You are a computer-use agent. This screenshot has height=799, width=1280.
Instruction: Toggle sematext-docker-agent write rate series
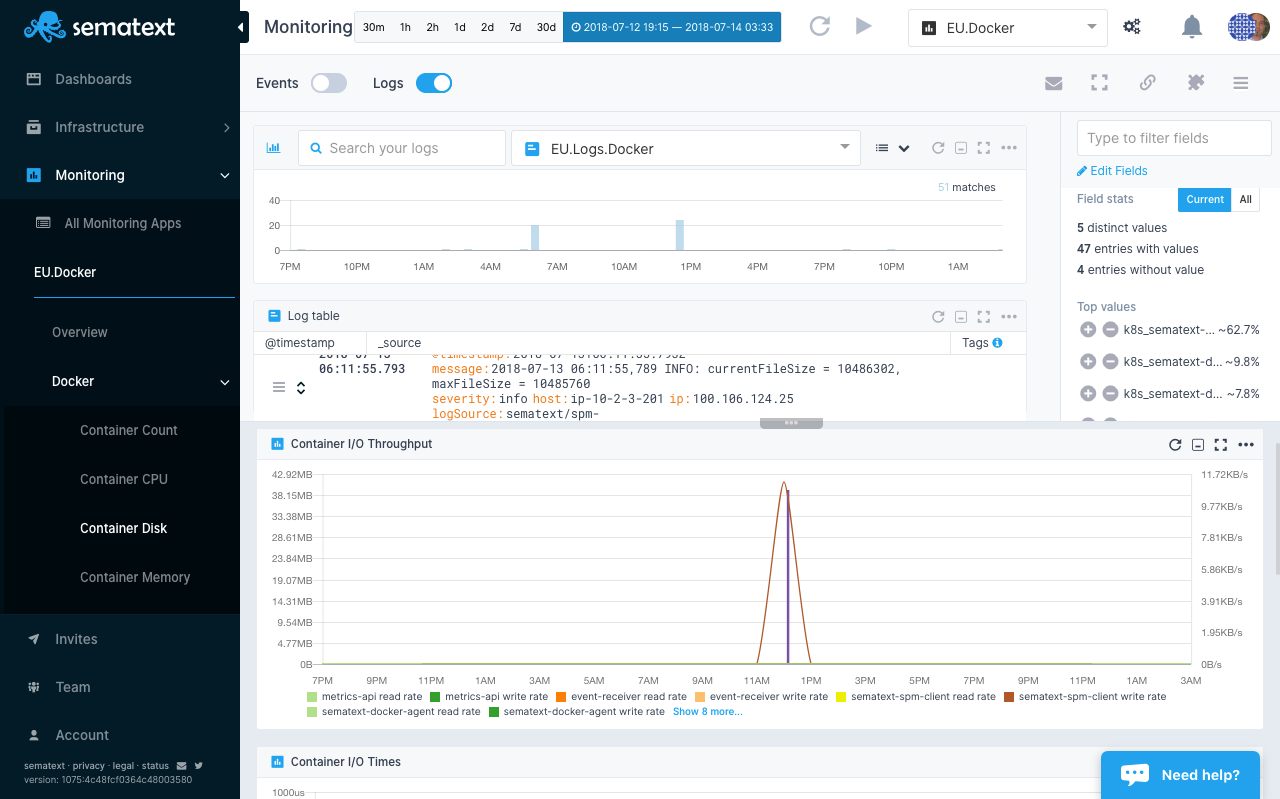(577, 712)
